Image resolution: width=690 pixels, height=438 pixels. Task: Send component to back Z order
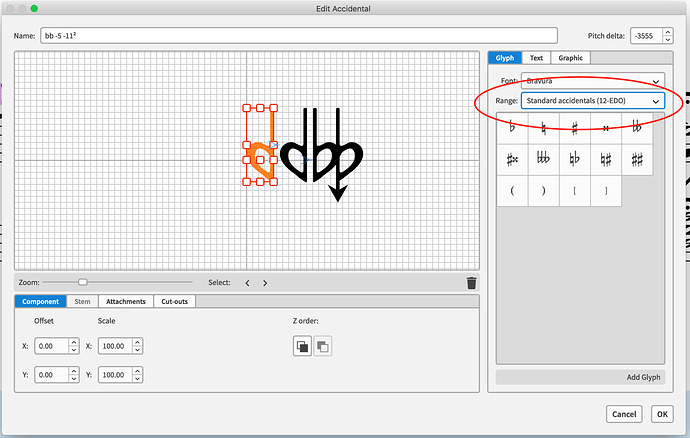pos(323,346)
